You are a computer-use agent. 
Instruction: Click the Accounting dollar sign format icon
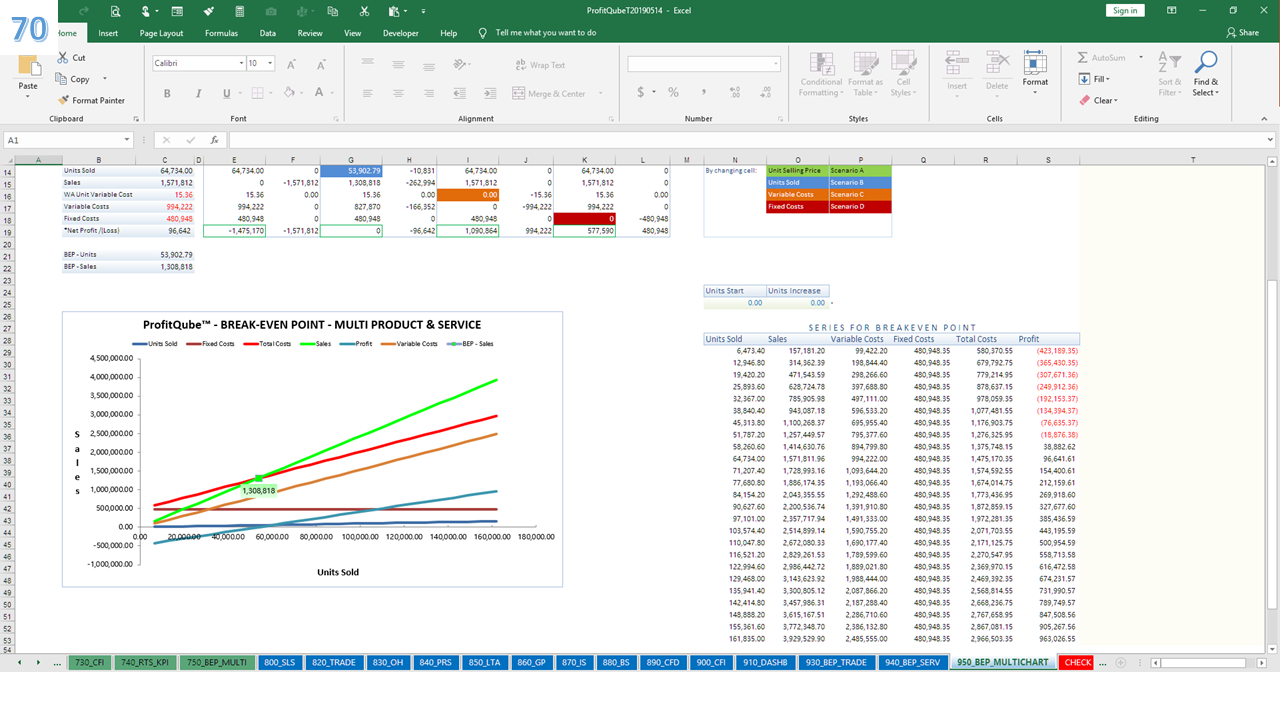pyautogui.click(x=640, y=93)
